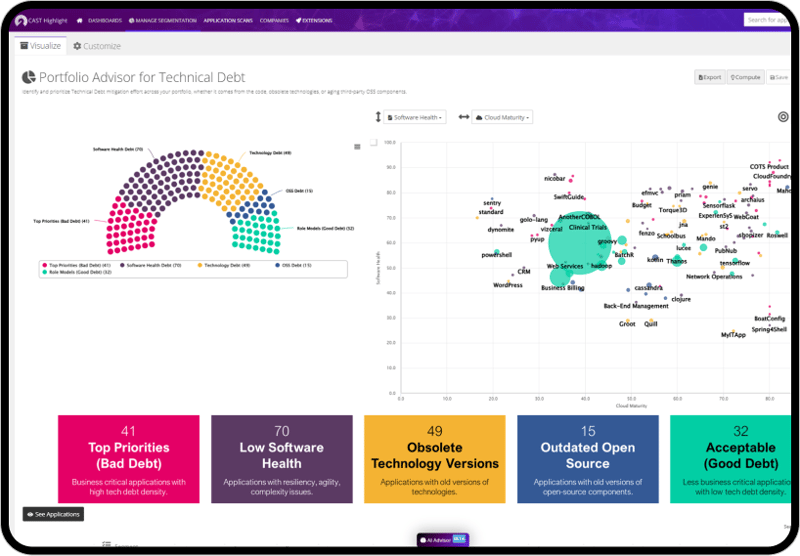
Task: Open the Application Scans menu
Action: (x=225, y=20)
